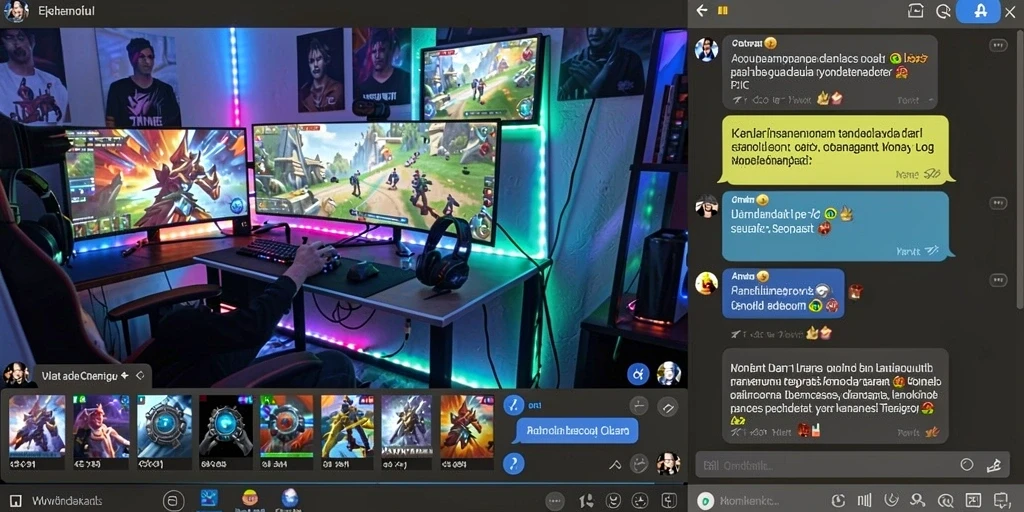Open more options for the Amto message

998,281
